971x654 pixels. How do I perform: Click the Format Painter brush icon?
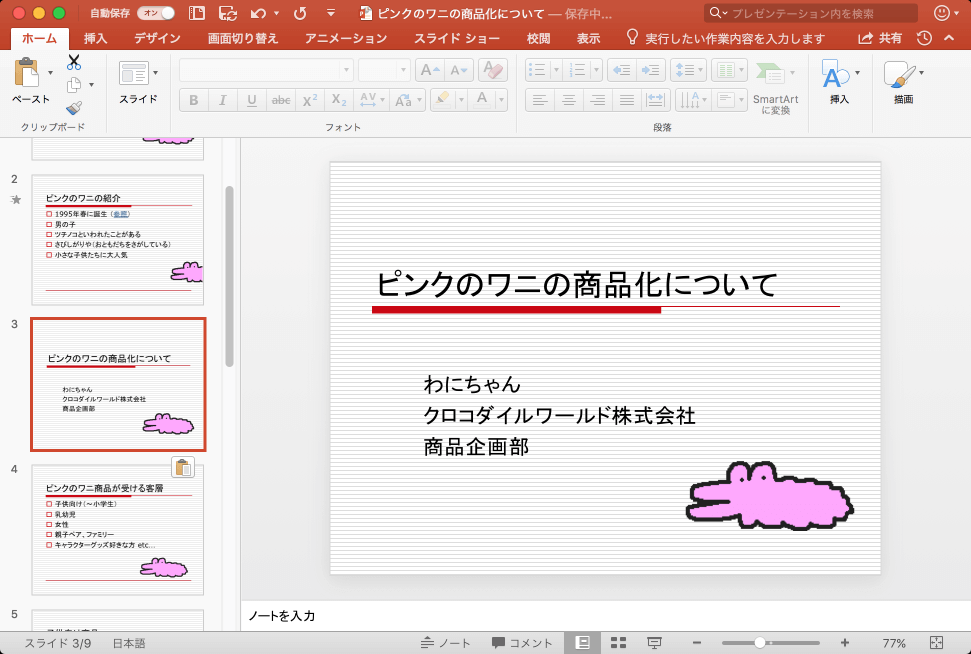click(74, 108)
